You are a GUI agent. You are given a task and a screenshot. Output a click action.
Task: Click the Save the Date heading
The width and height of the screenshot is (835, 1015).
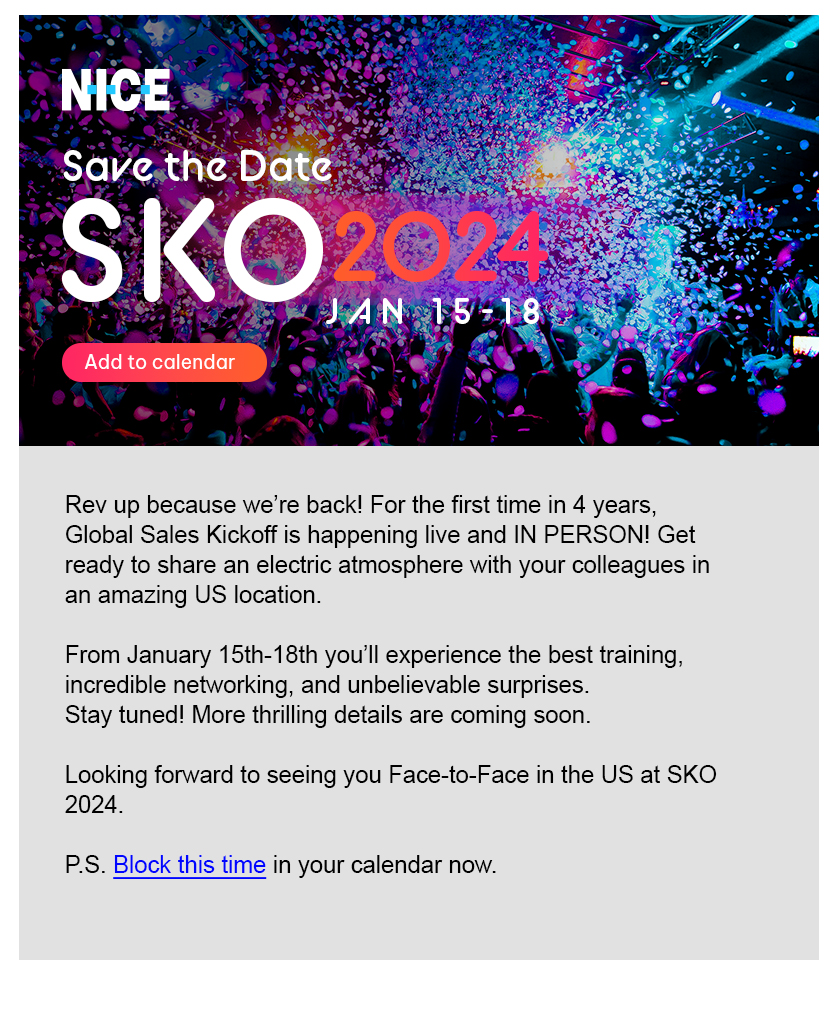click(197, 166)
